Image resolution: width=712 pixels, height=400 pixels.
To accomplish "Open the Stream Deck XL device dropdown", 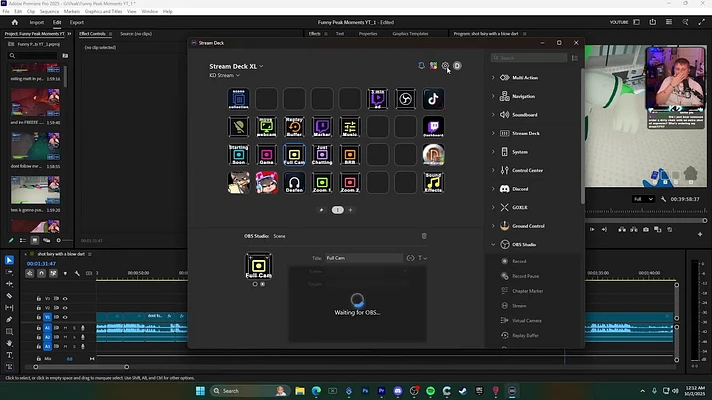I will tap(236, 66).
